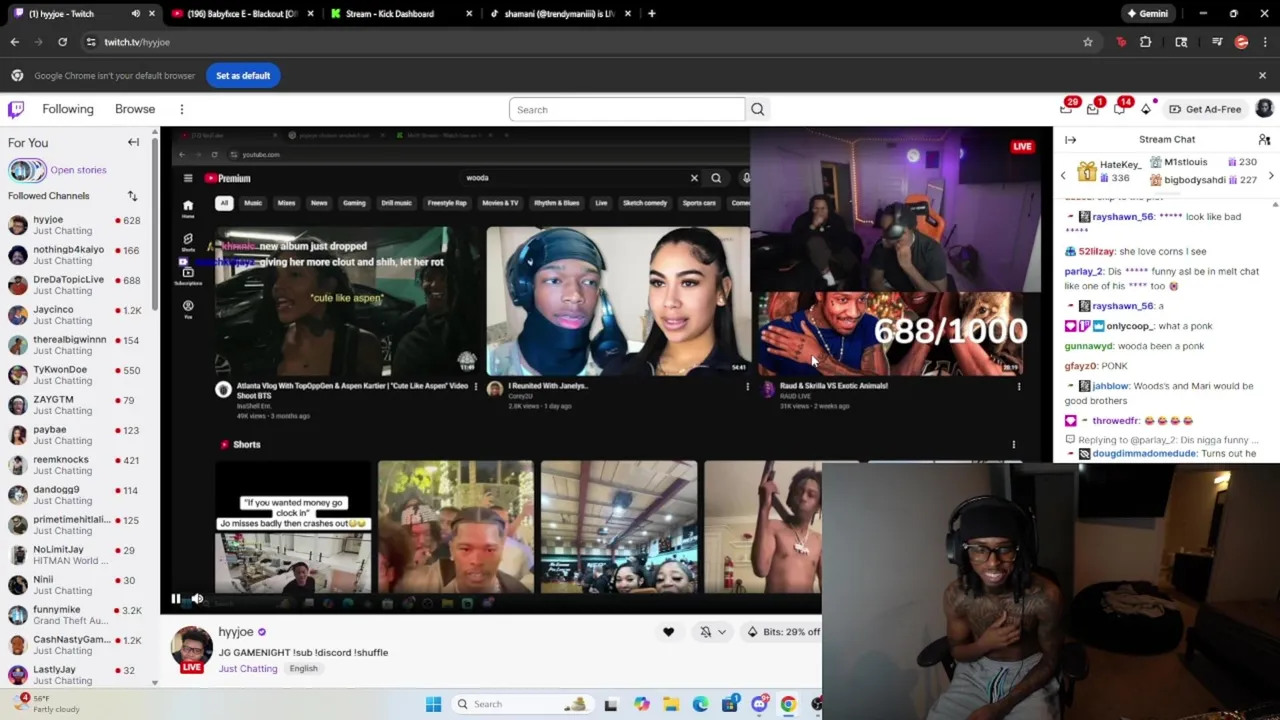Open Twitch inbox notifications icon
Viewport: 1280px width, 720px height.
pyautogui.click(x=1093, y=109)
